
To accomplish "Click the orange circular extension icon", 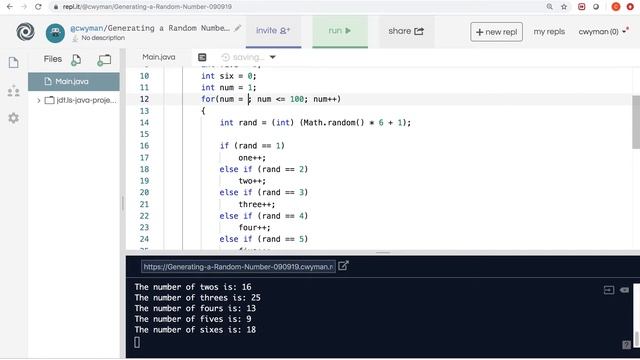I will pos(616,7).
